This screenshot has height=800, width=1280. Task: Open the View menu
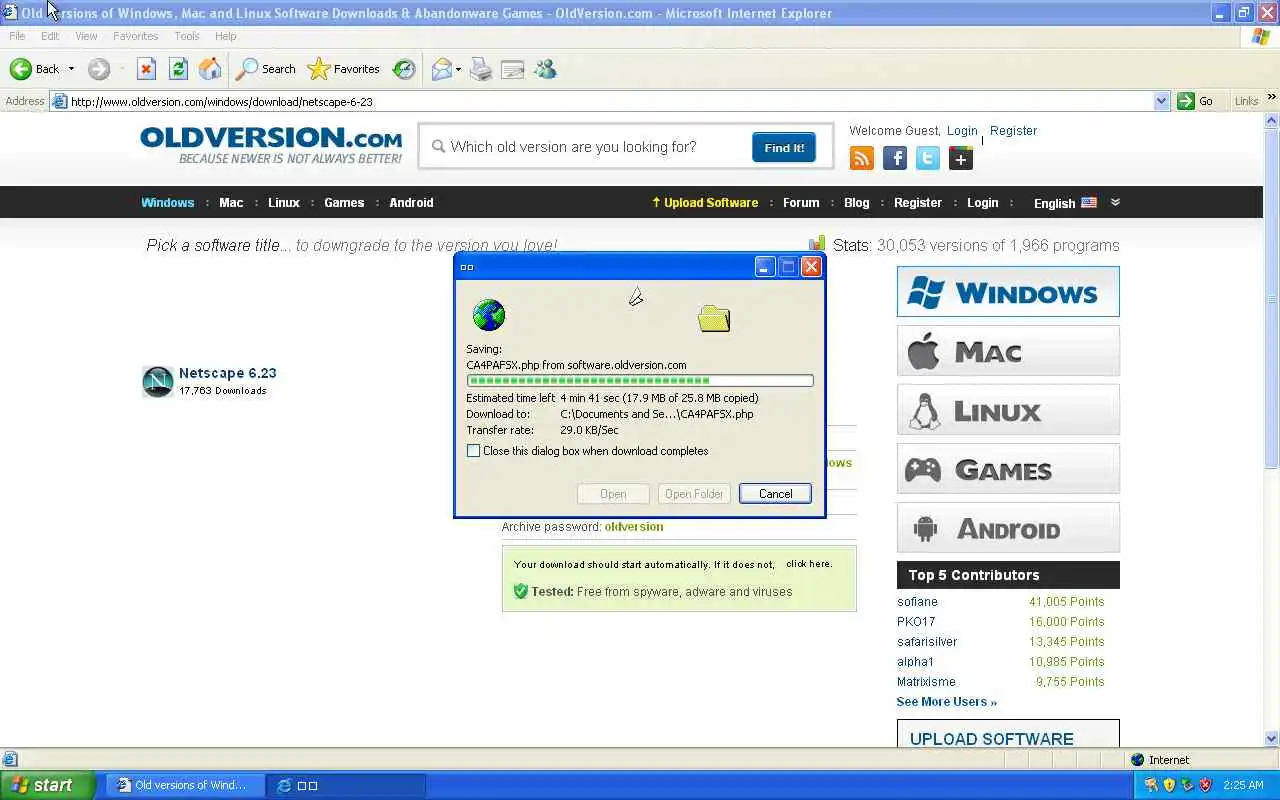tap(86, 36)
